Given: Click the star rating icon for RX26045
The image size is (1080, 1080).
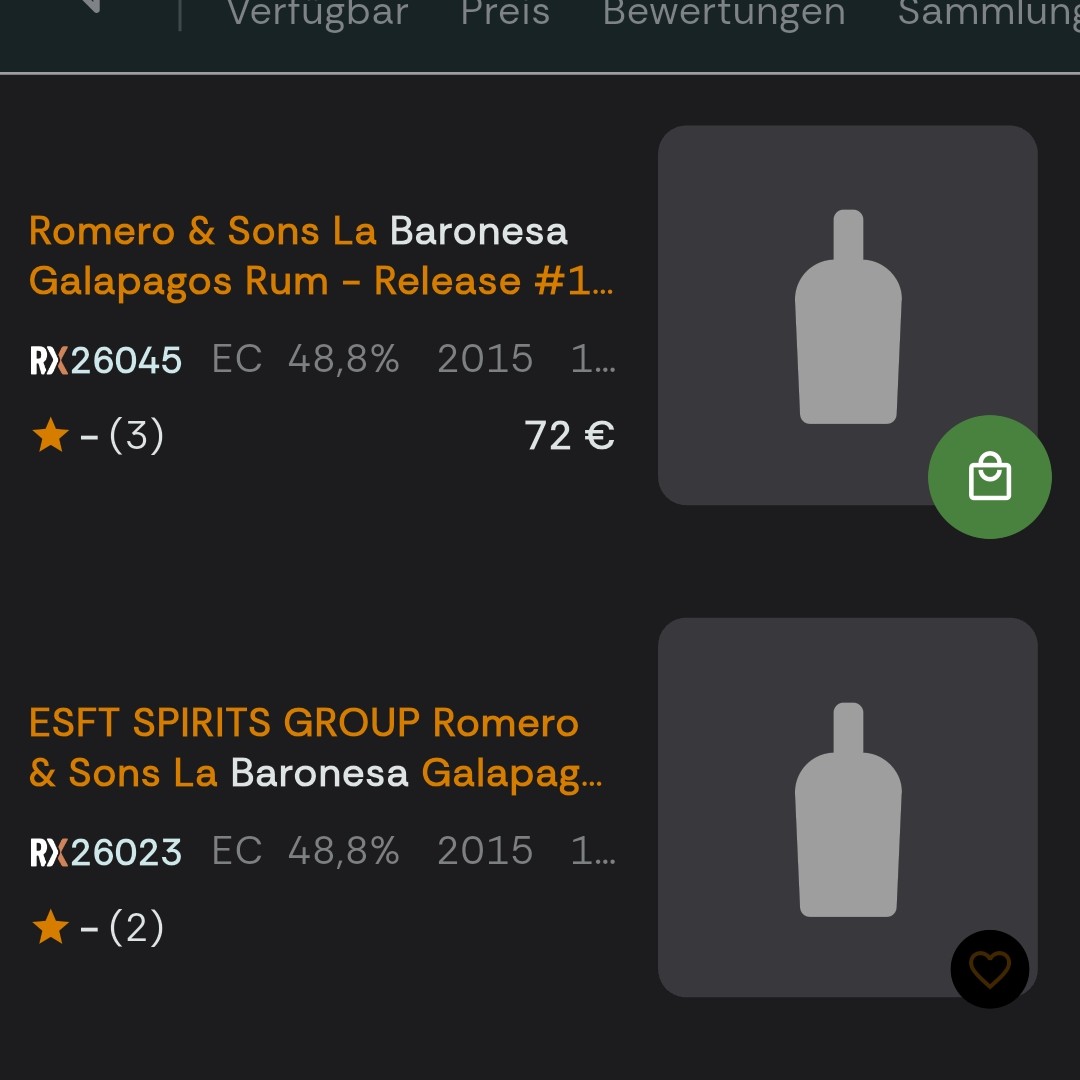Looking at the screenshot, I should (50, 436).
